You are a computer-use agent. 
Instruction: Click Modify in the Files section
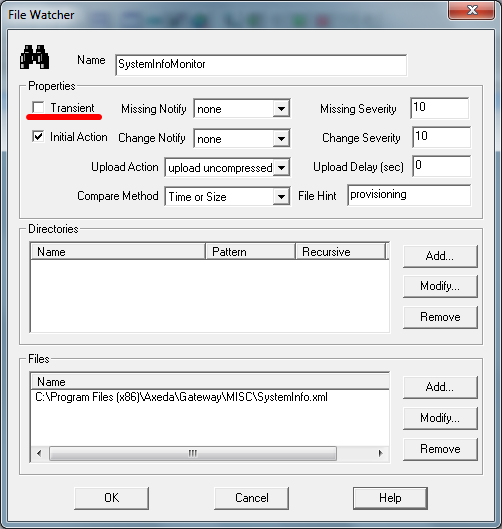click(440, 418)
